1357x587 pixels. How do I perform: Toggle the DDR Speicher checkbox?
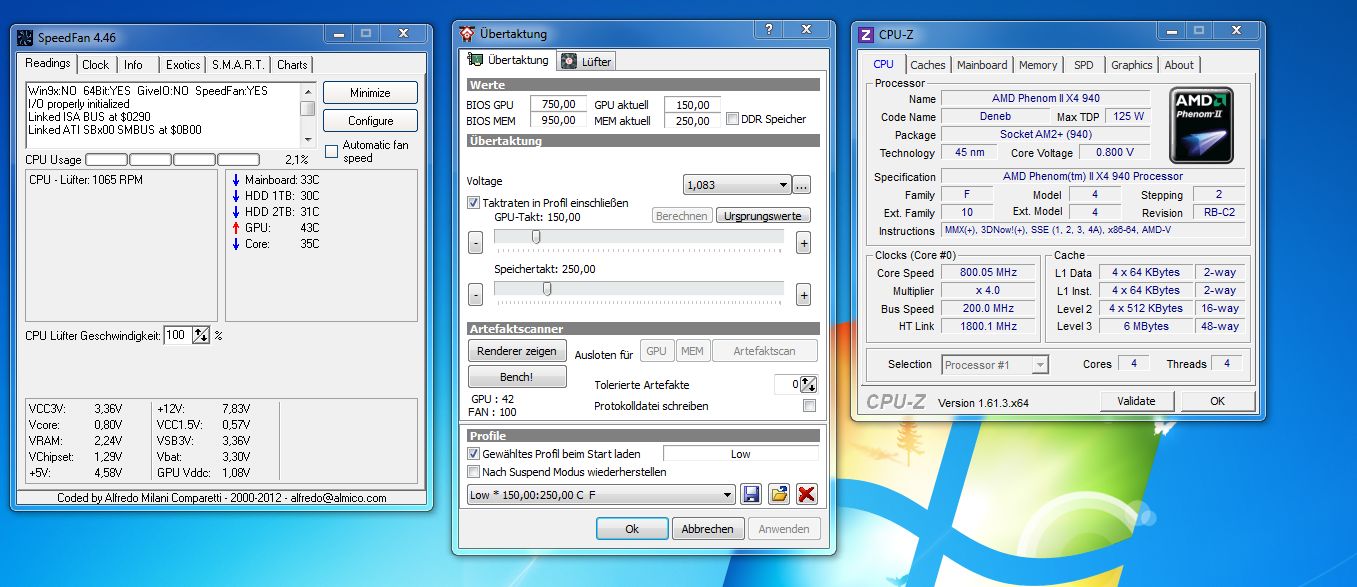click(732, 119)
